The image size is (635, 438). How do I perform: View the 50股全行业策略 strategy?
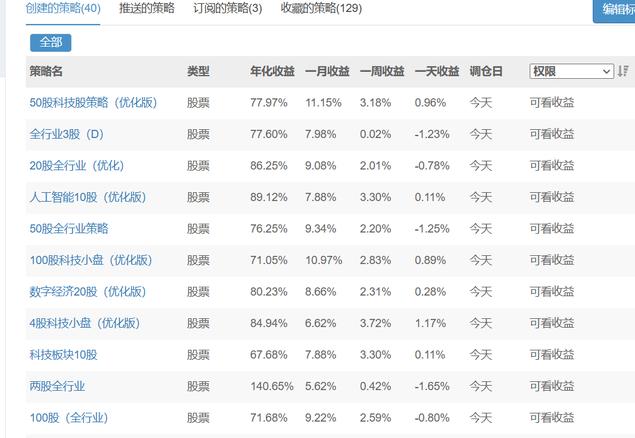click(x=69, y=229)
